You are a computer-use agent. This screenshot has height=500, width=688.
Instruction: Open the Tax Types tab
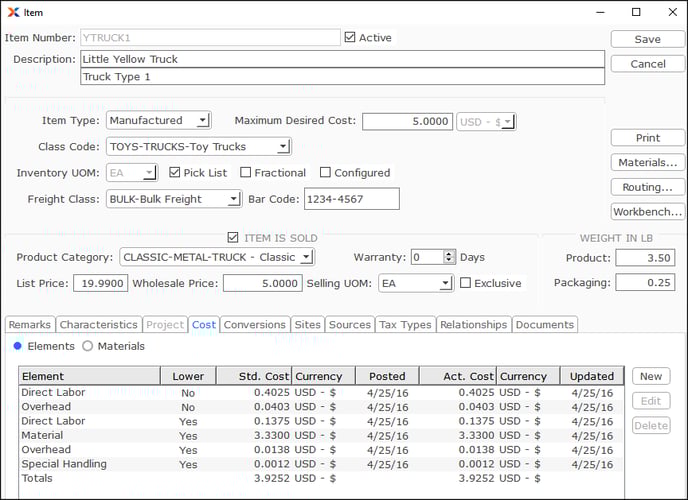[405, 325]
